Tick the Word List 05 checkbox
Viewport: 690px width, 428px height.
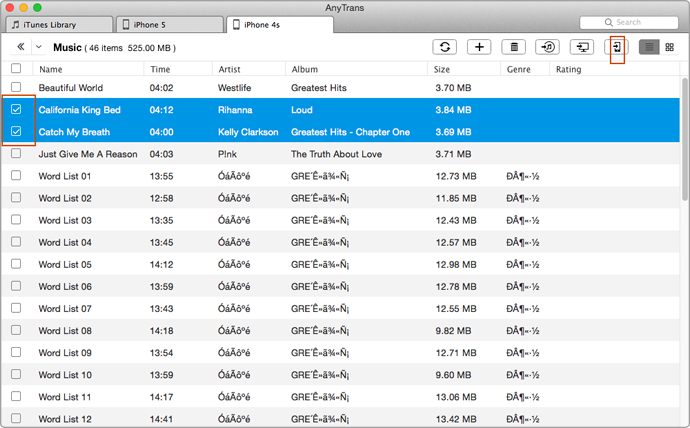[16, 263]
